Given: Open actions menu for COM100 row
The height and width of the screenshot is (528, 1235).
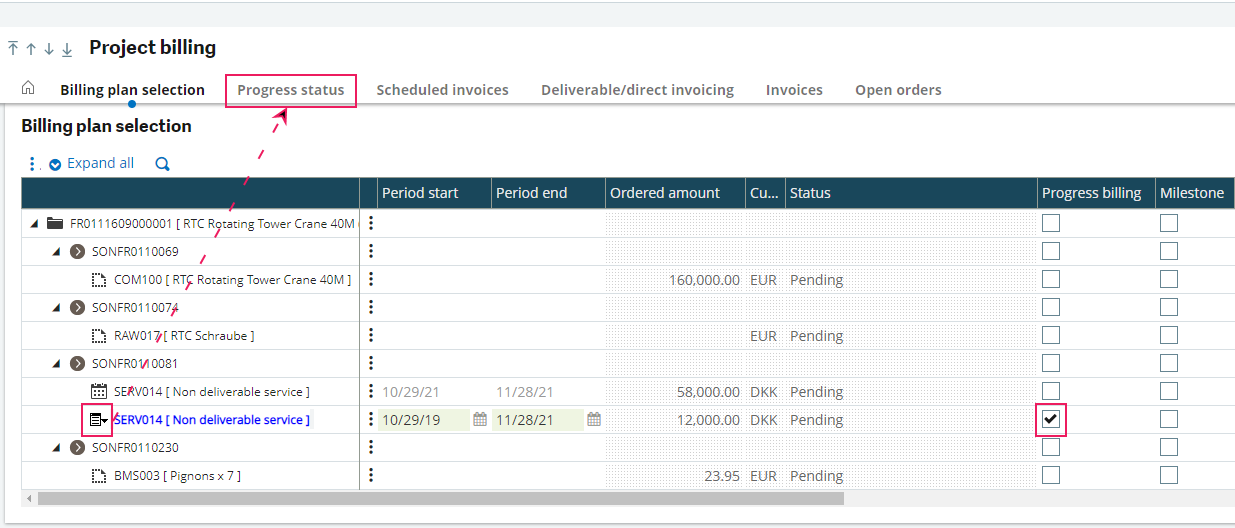Looking at the screenshot, I should pos(371,280).
